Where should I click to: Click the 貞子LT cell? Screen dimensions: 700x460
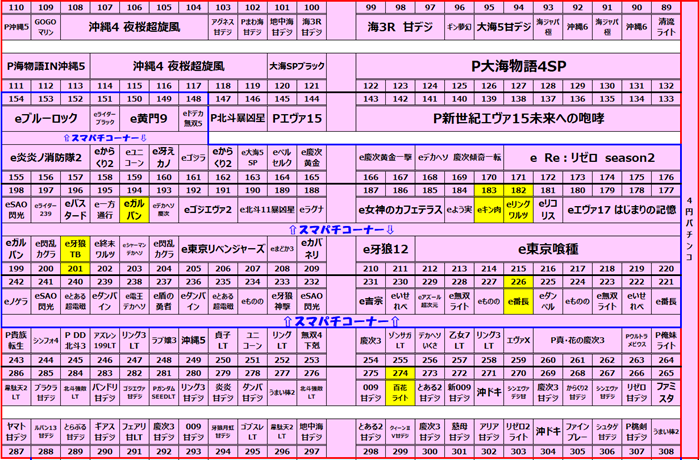click(x=223, y=340)
